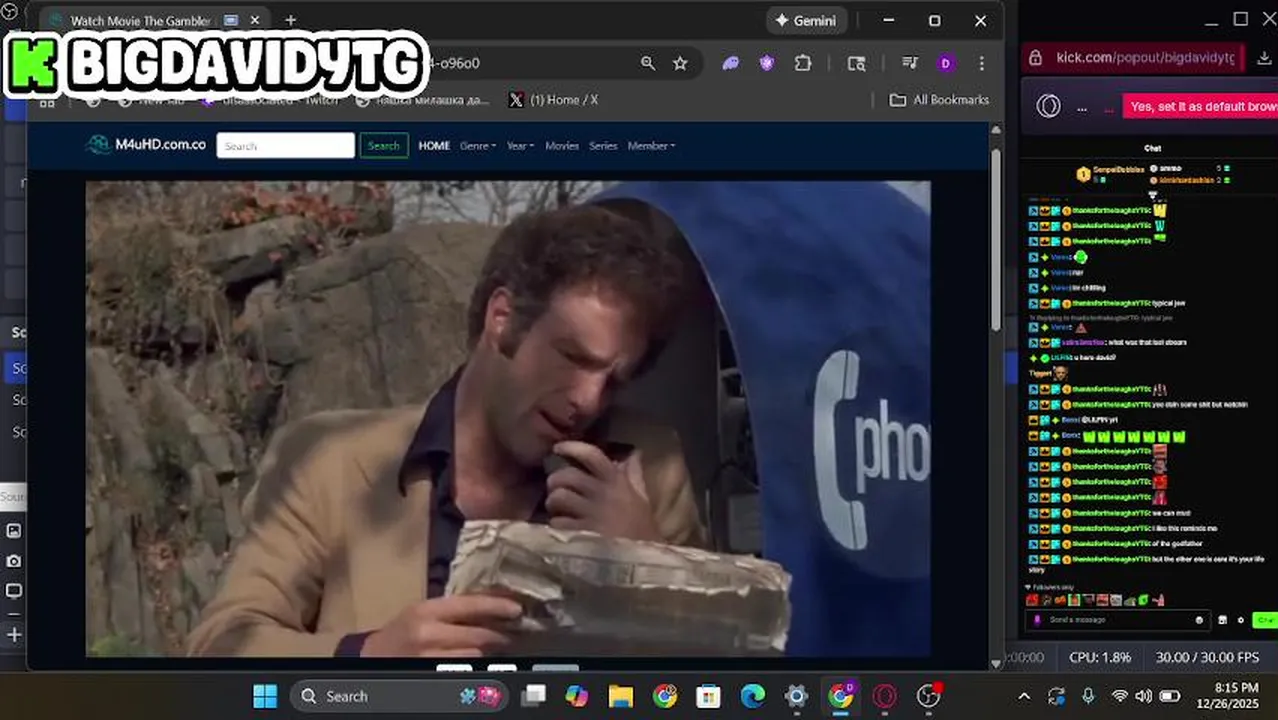Viewport: 1278px width, 720px height.
Task: Click the Opera logo in default browser prompt
Action: pyautogui.click(x=1048, y=106)
